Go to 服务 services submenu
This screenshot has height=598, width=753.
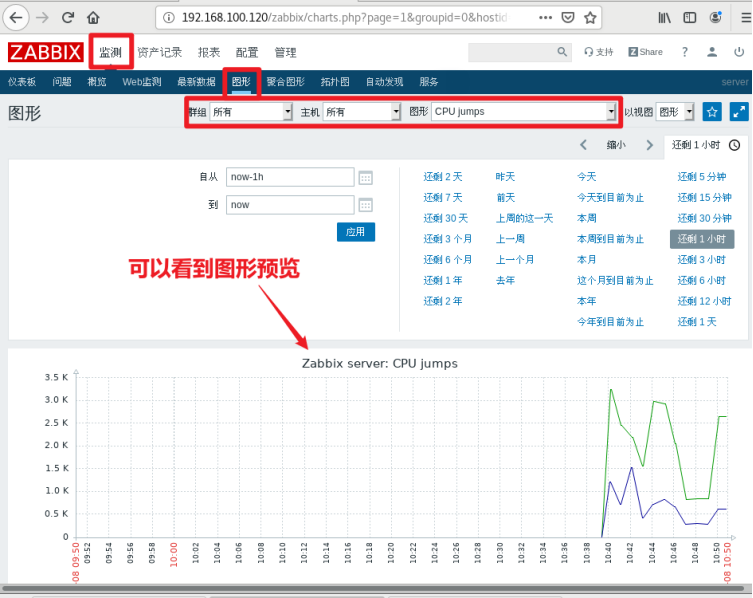429,82
